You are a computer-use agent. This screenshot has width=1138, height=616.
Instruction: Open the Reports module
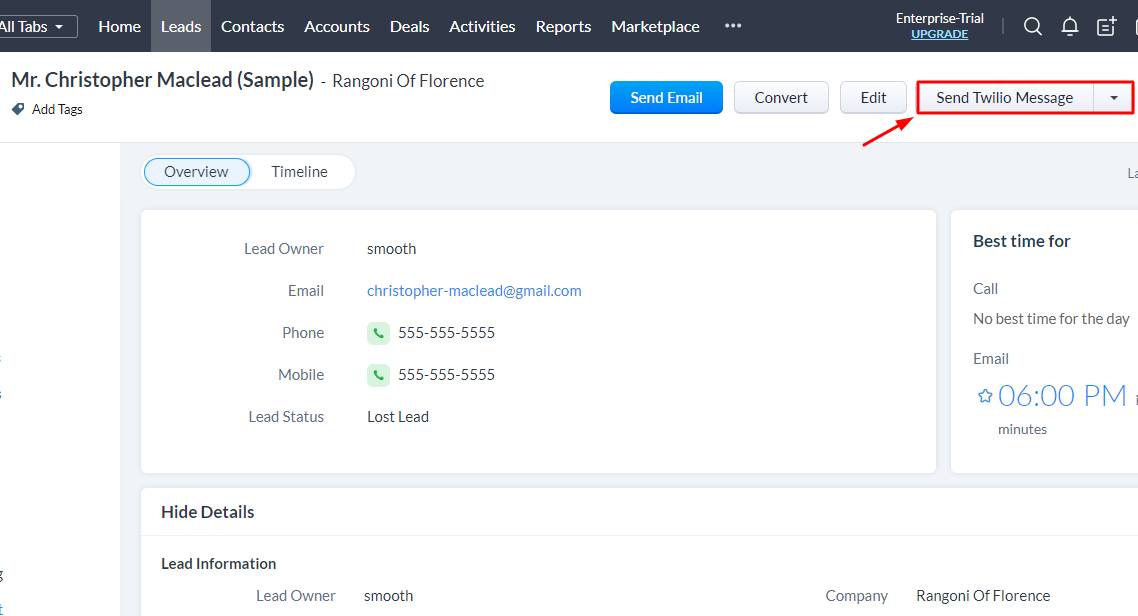[563, 27]
